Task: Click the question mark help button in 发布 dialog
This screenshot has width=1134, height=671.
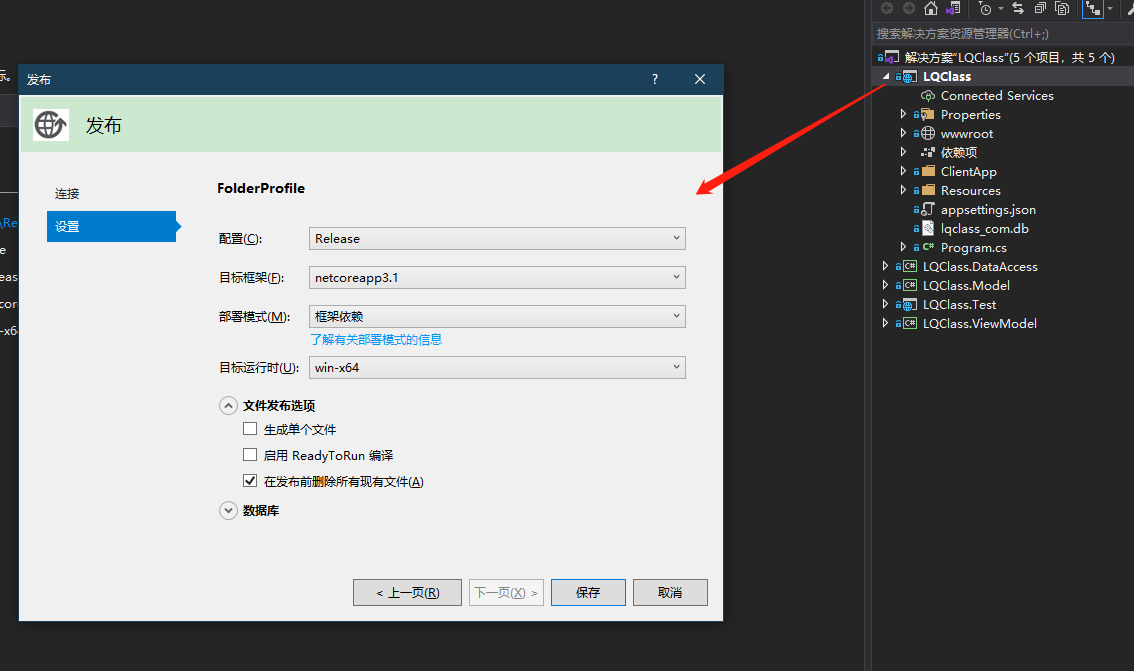Action: [x=655, y=79]
